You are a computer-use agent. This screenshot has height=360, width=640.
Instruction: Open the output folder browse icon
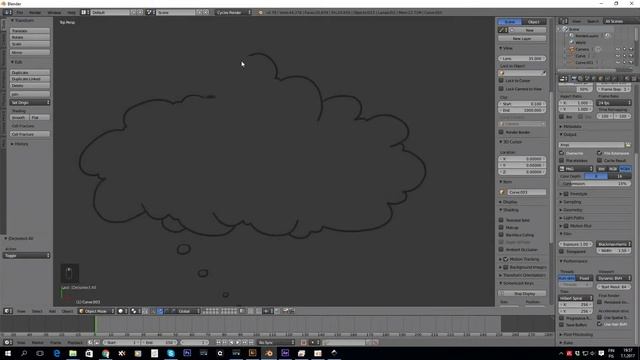coord(628,145)
